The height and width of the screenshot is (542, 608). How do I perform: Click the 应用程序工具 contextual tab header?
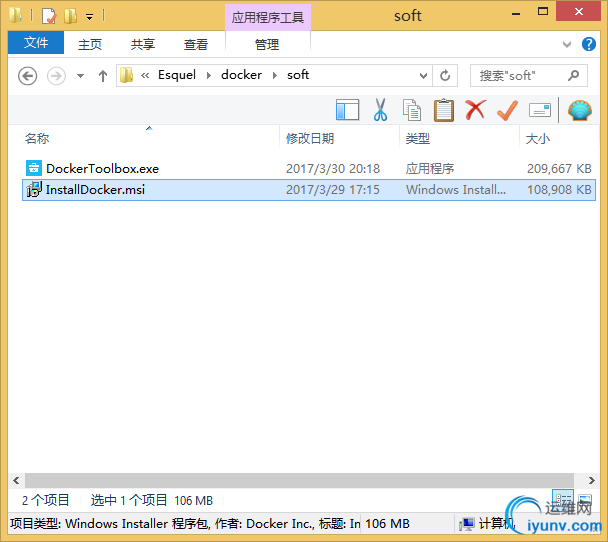coord(268,17)
